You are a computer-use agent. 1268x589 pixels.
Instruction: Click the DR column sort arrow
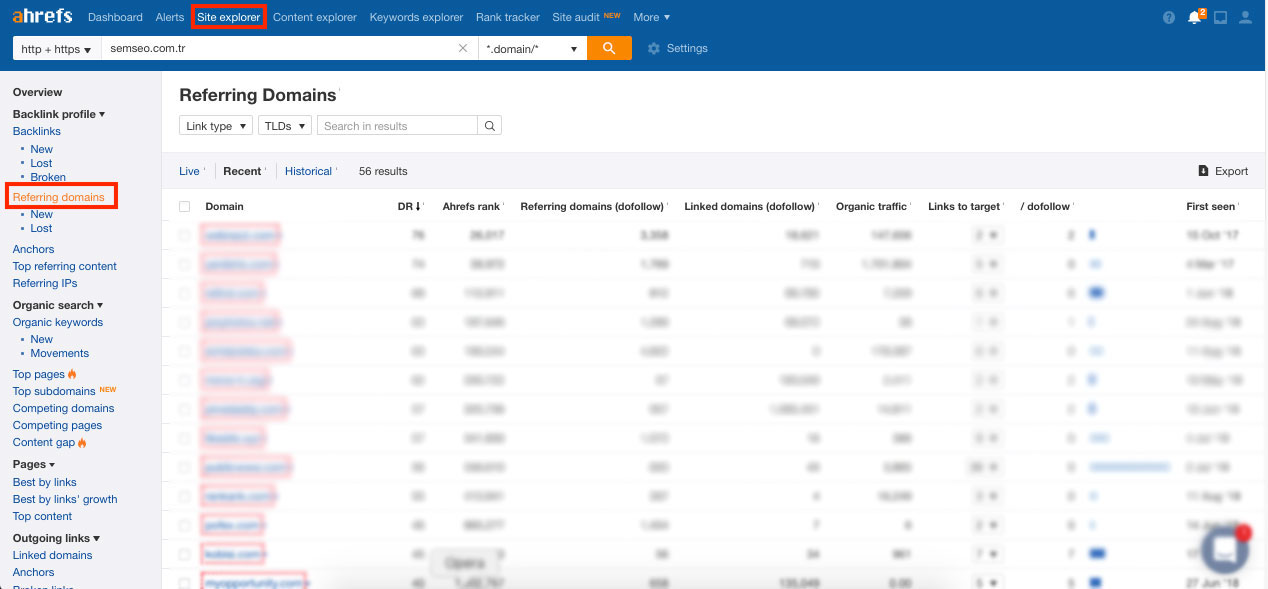pyautogui.click(x=418, y=207)
